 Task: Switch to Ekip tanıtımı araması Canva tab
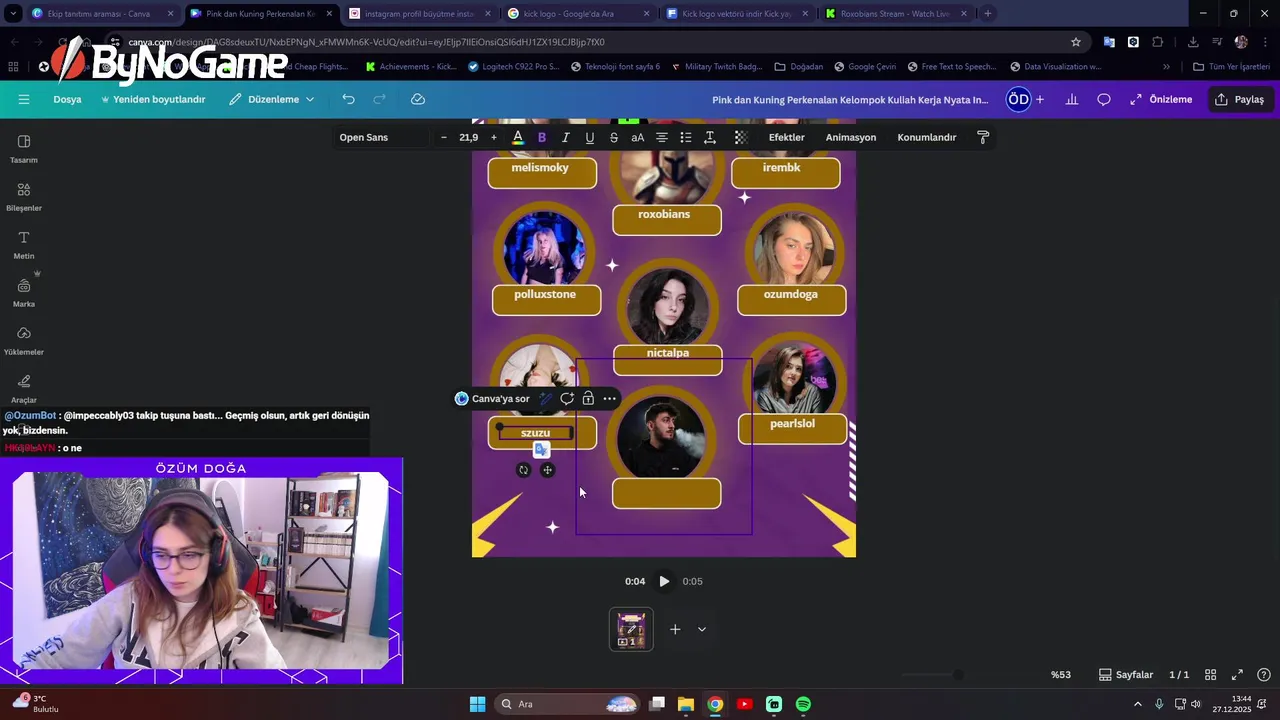101,14
